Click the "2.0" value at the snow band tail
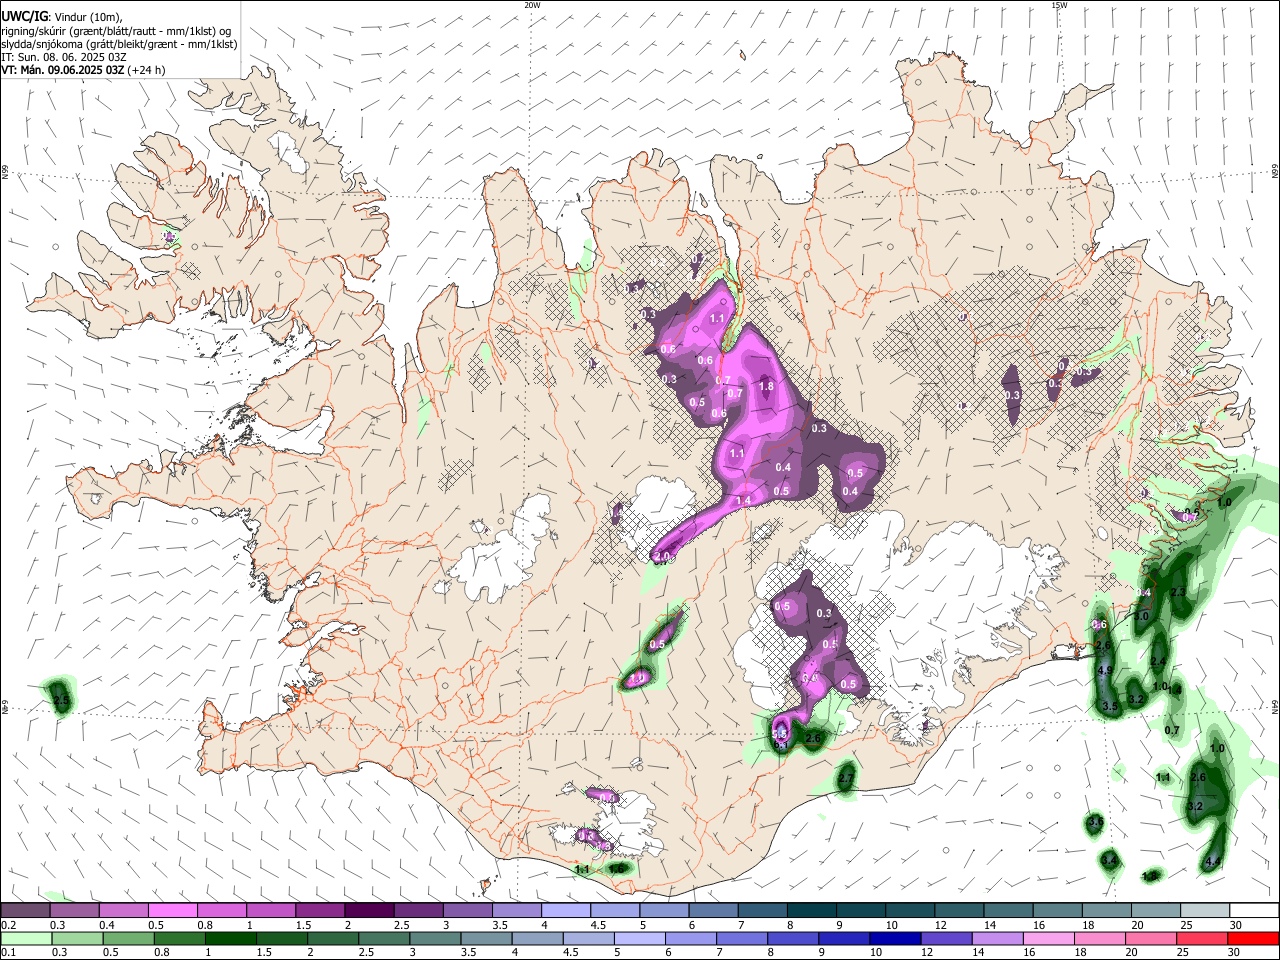 pyautogui.click(x=662, y=557)
